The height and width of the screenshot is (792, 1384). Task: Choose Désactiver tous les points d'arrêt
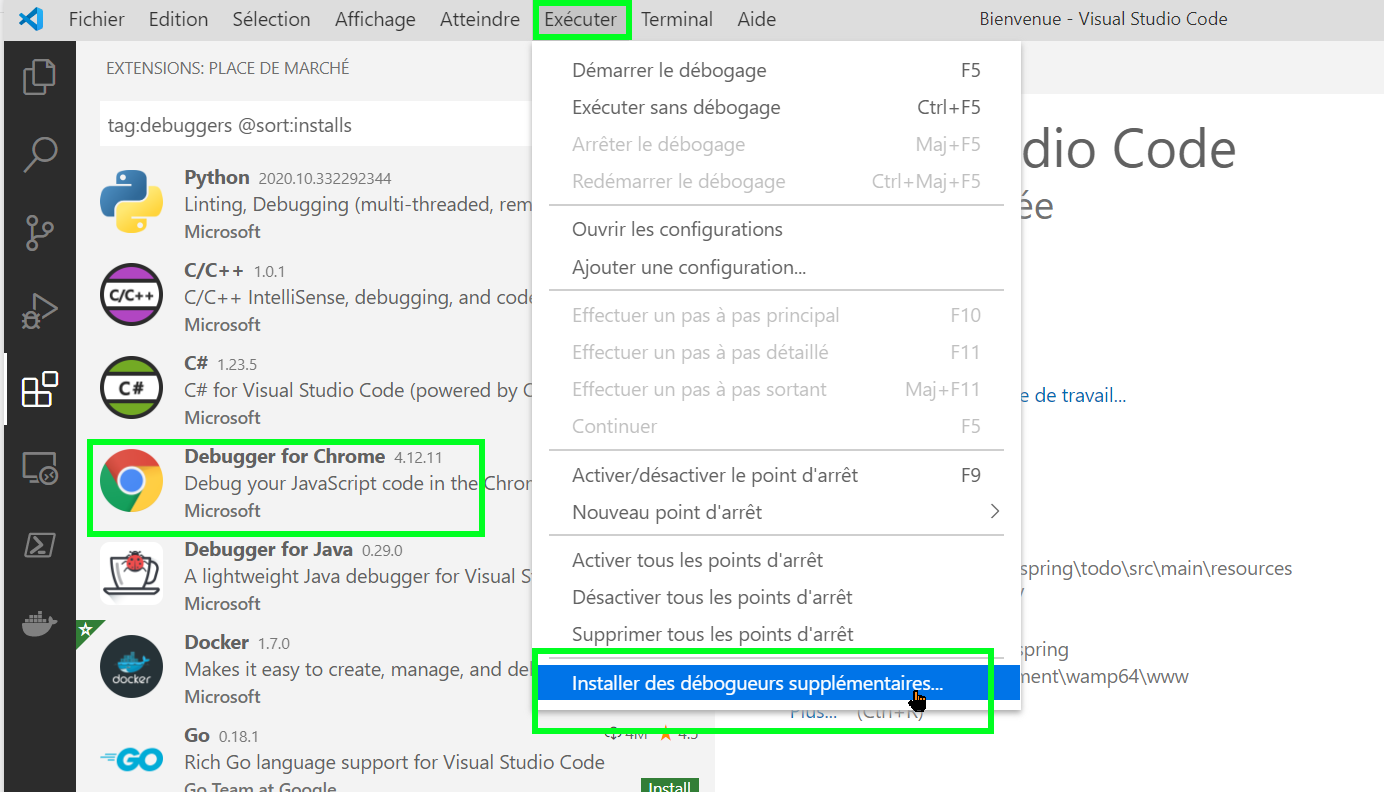[x=776, y=597]
